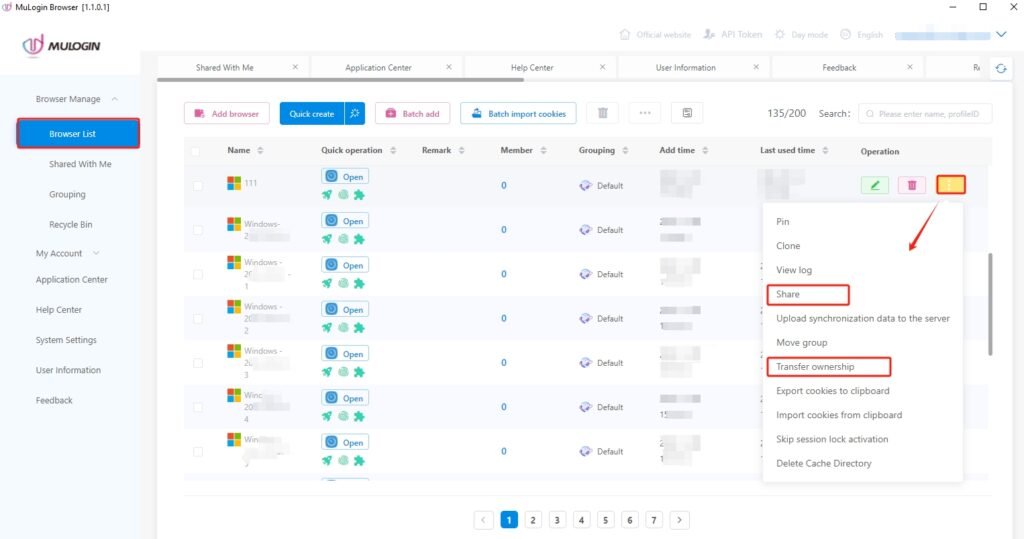Open the account dropdown chevron at top right
Screen dimensions: 1024x539
click(1002, 34)
